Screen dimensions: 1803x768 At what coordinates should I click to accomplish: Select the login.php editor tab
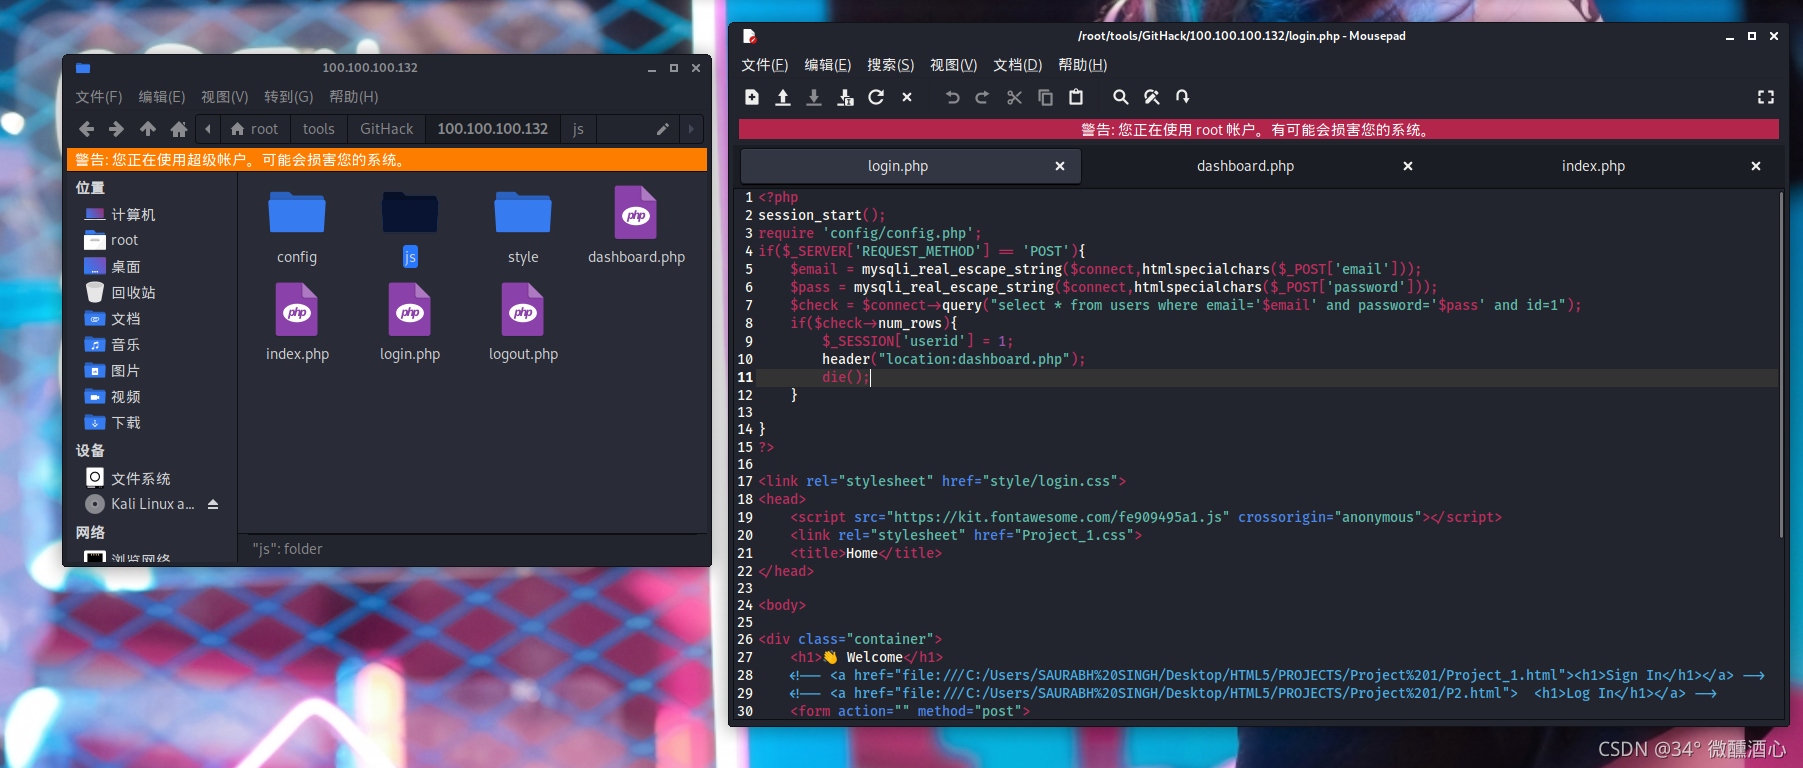point(898,166)
